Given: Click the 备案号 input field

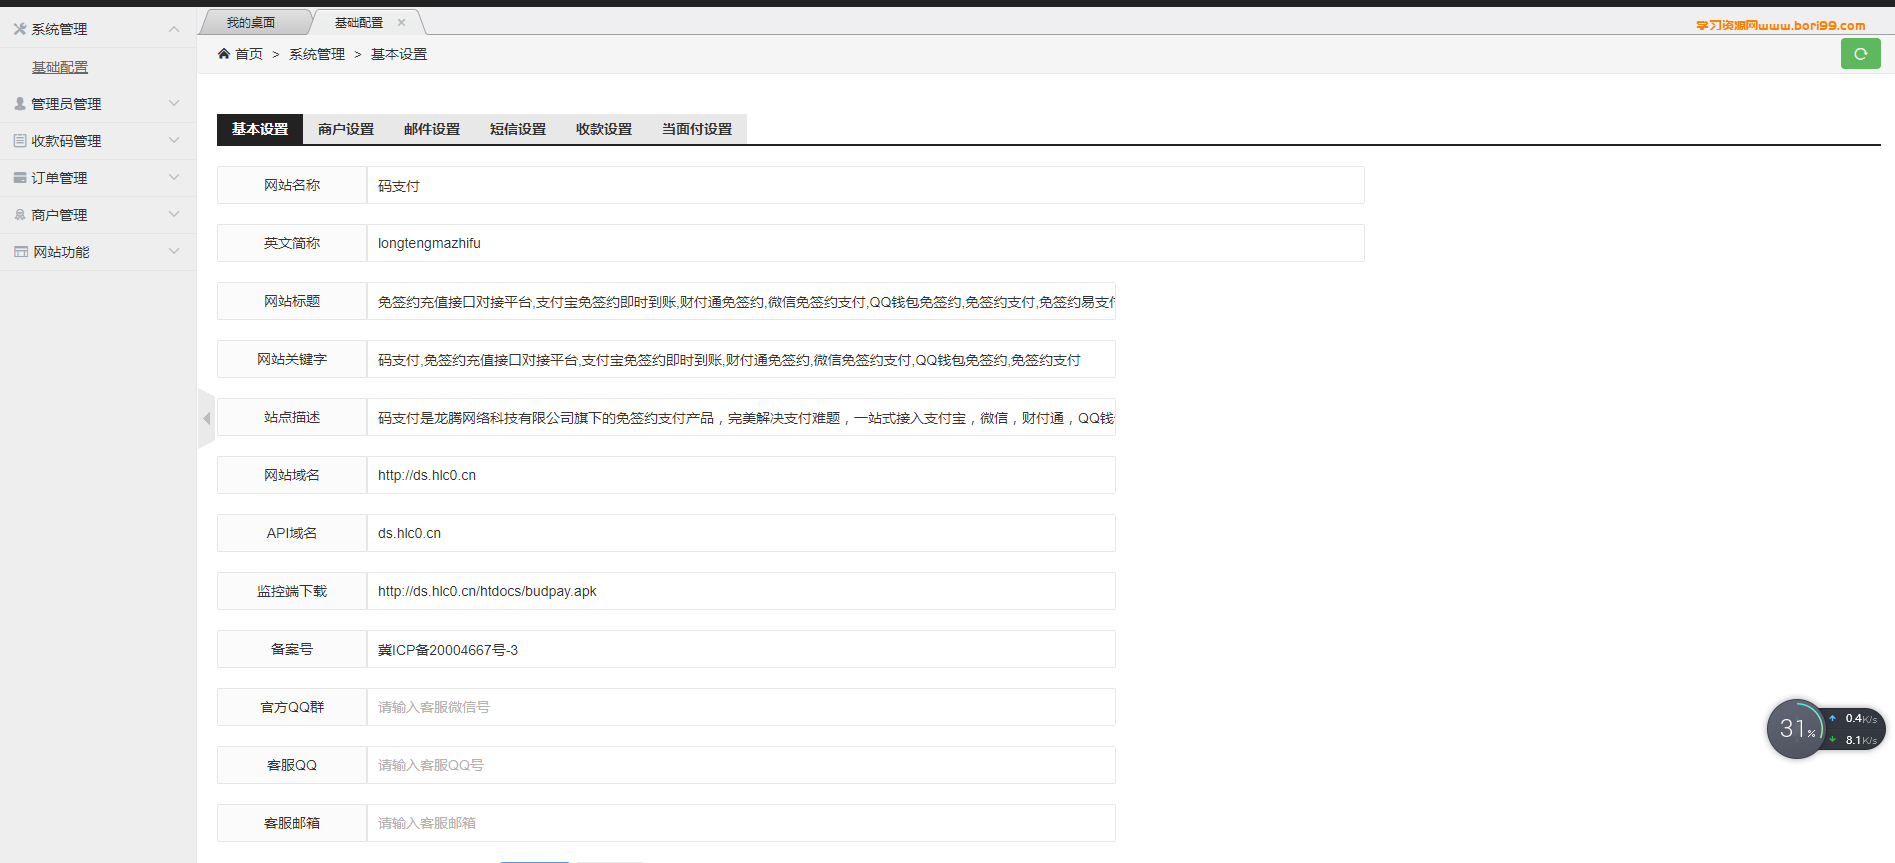Looking at the screenshot, I should pos(741,649).
